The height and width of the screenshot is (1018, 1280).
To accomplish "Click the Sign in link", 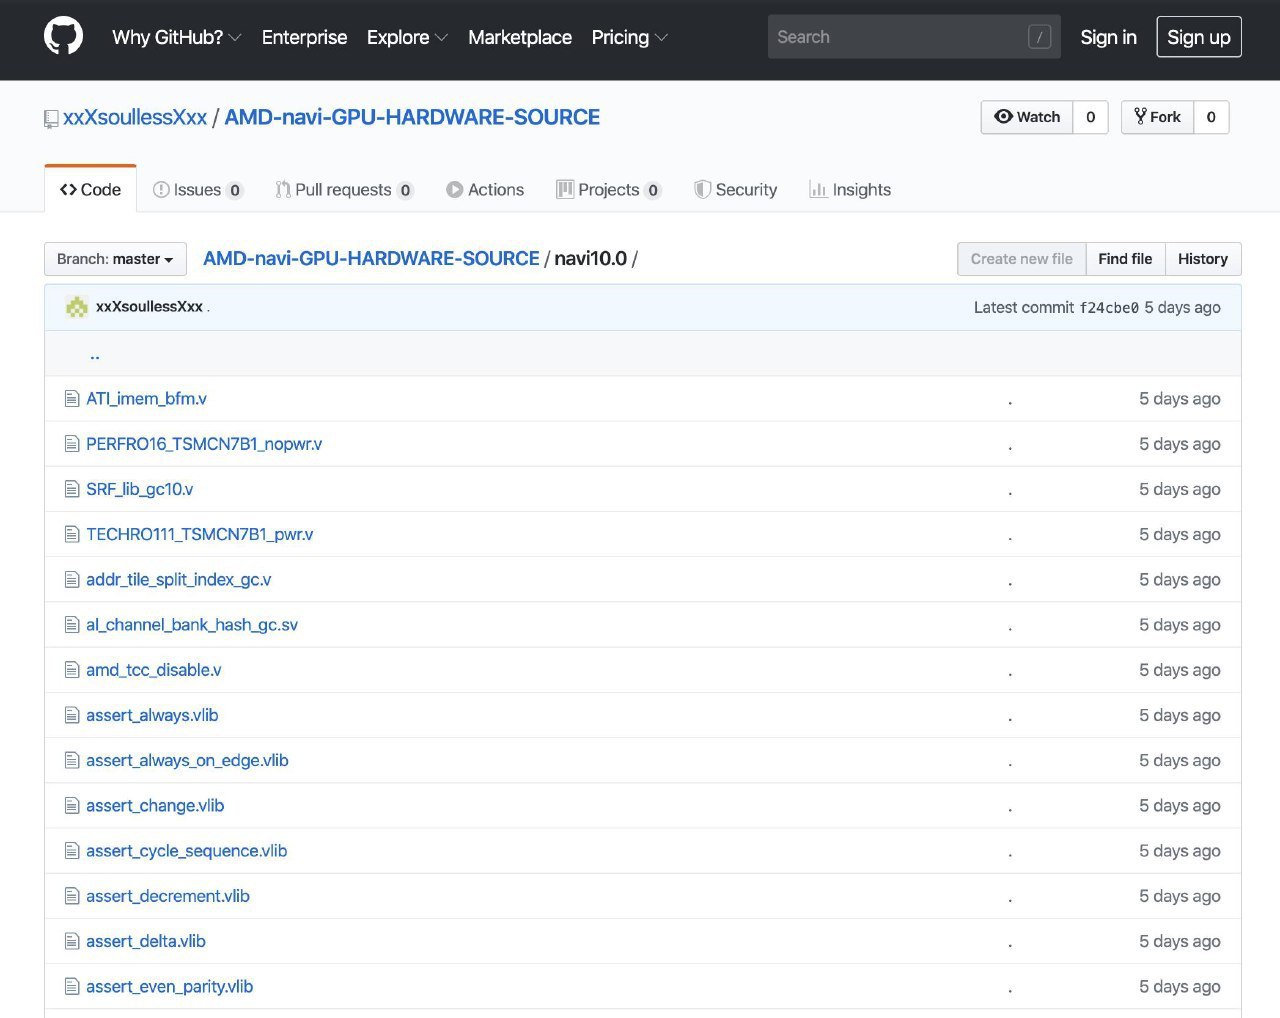I will 1108,37.
